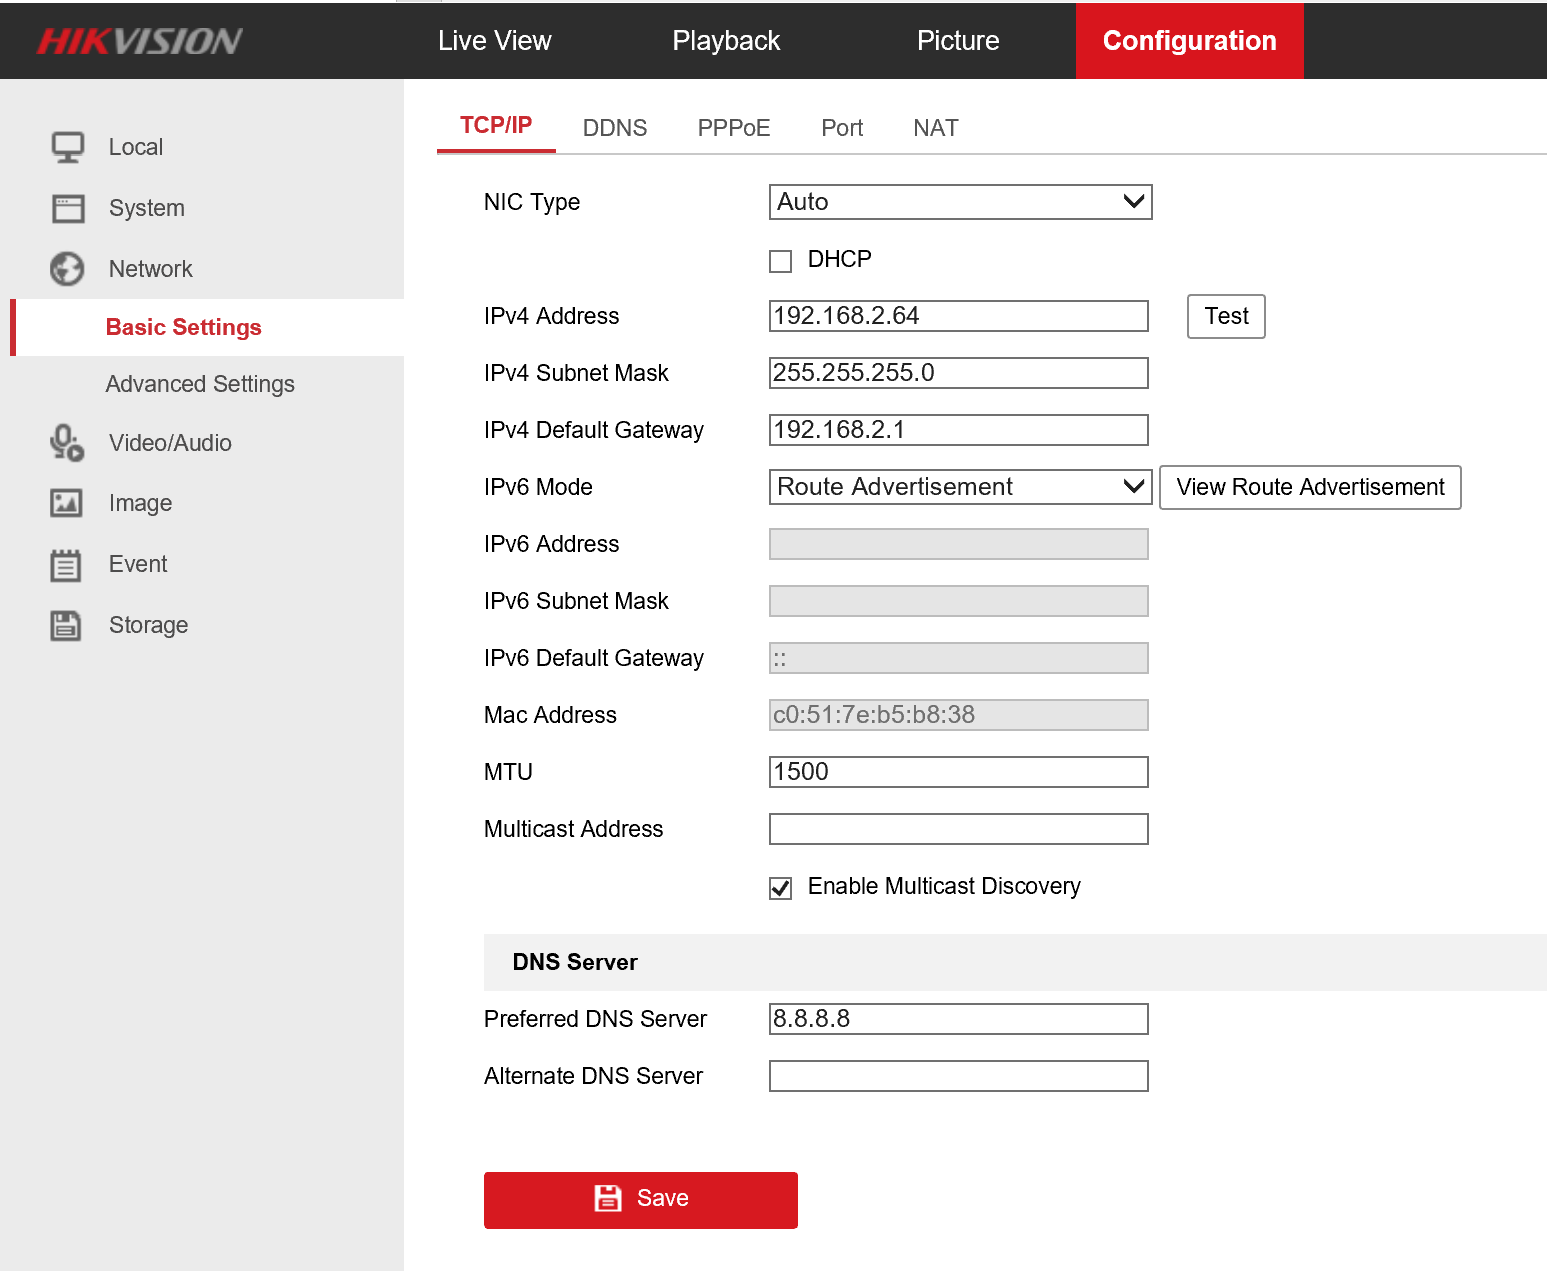Click the Video/Audio microphone icon

click(x=67, y=443)
